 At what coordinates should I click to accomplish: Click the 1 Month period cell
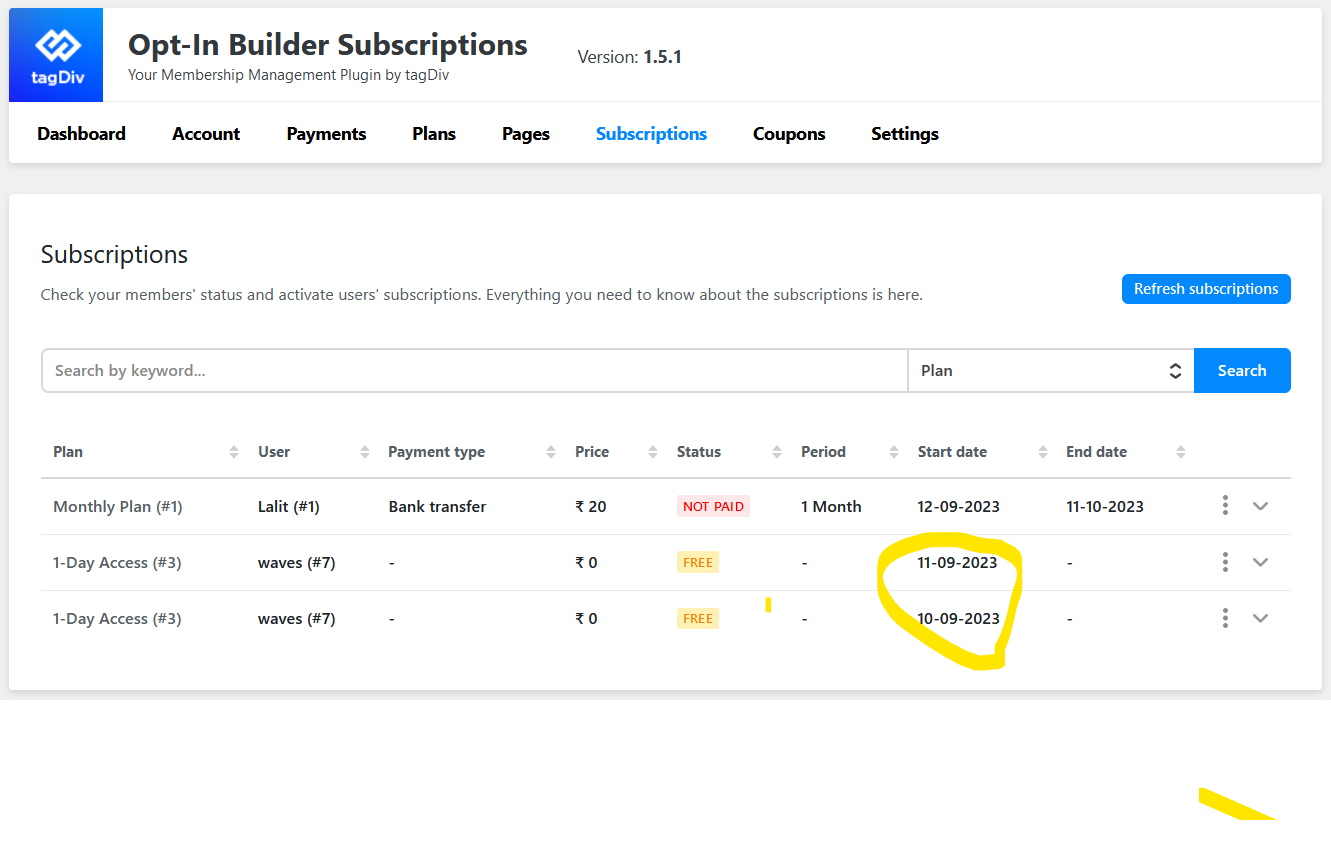831,507
